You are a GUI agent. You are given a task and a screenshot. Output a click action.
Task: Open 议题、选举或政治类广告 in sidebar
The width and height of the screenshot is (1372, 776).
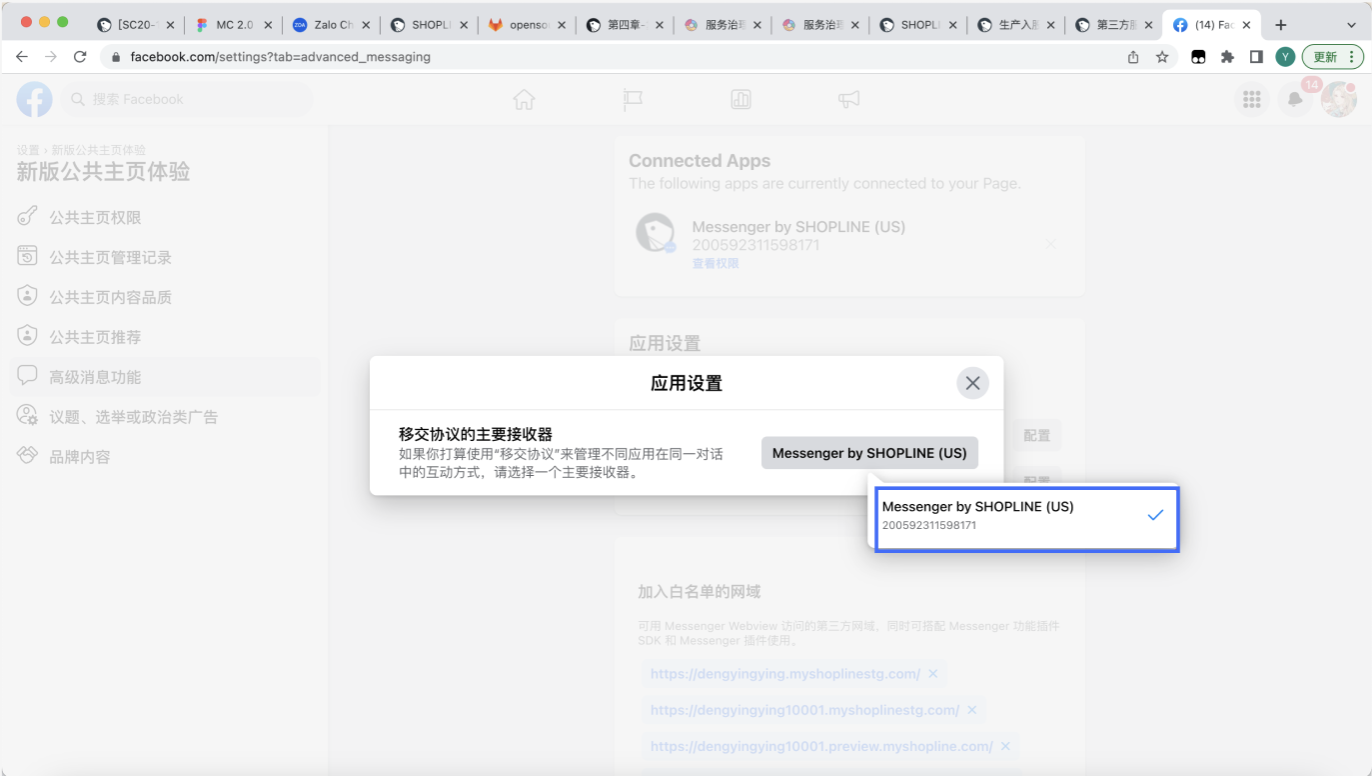click(x=165, y=417)
